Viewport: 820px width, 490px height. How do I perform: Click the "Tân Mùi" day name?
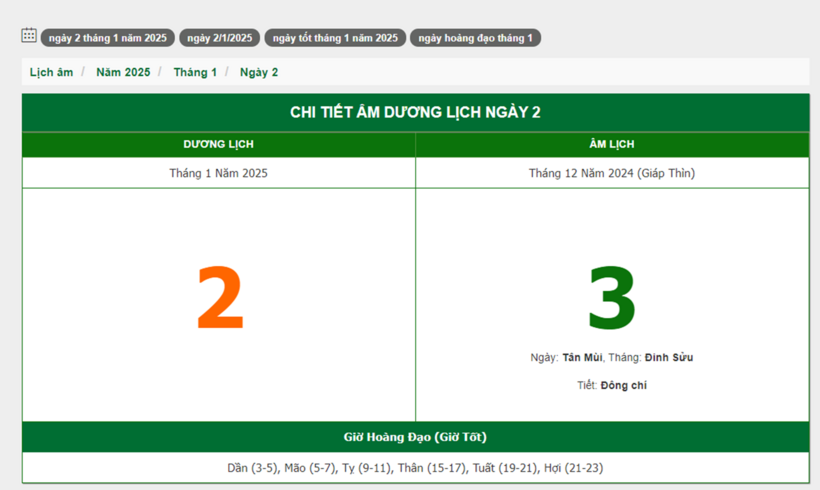point(582,358)
